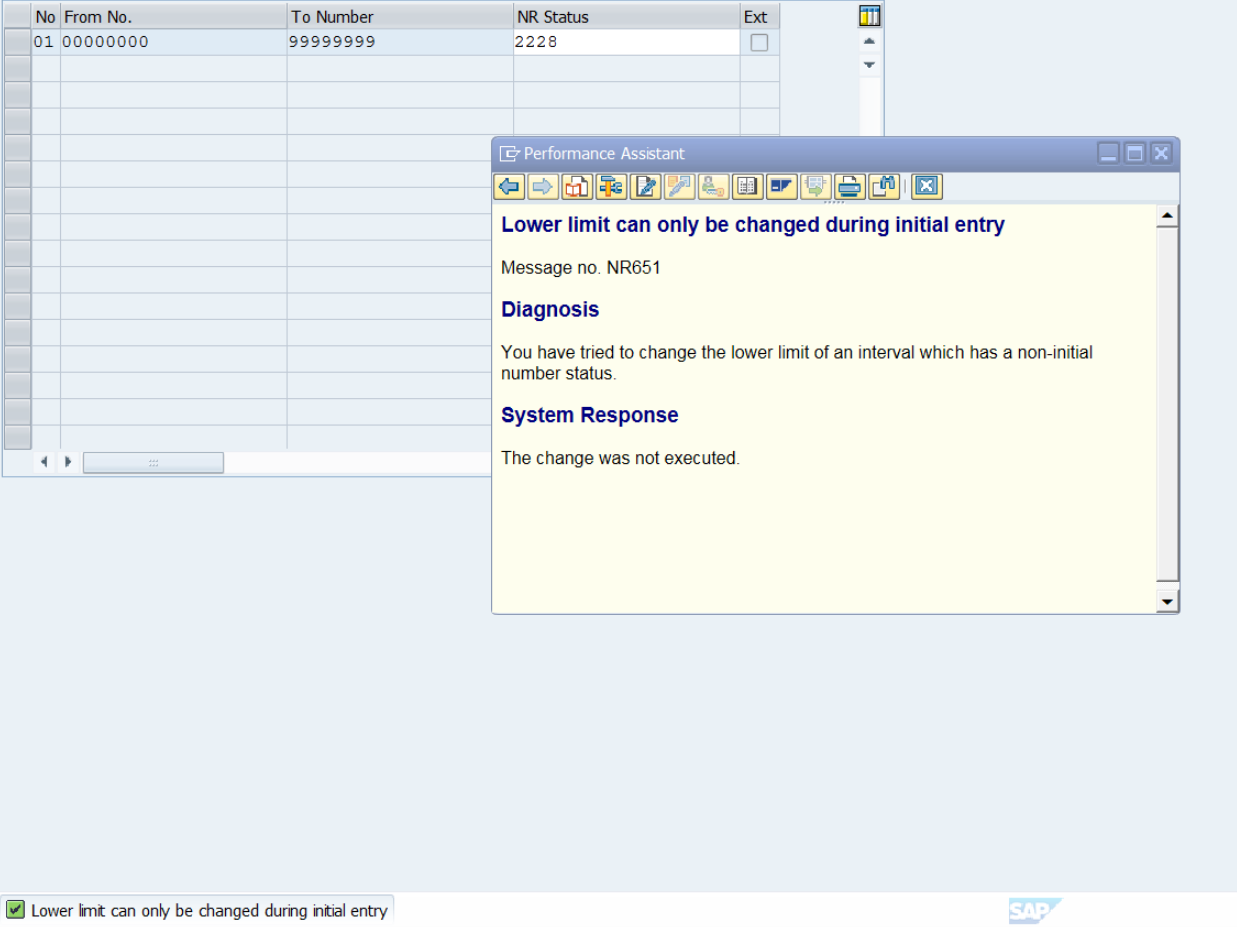This screenshot has height=927, width=1237.
Task: Open Find with binoculars icon
Action: [x=883, y=186]
